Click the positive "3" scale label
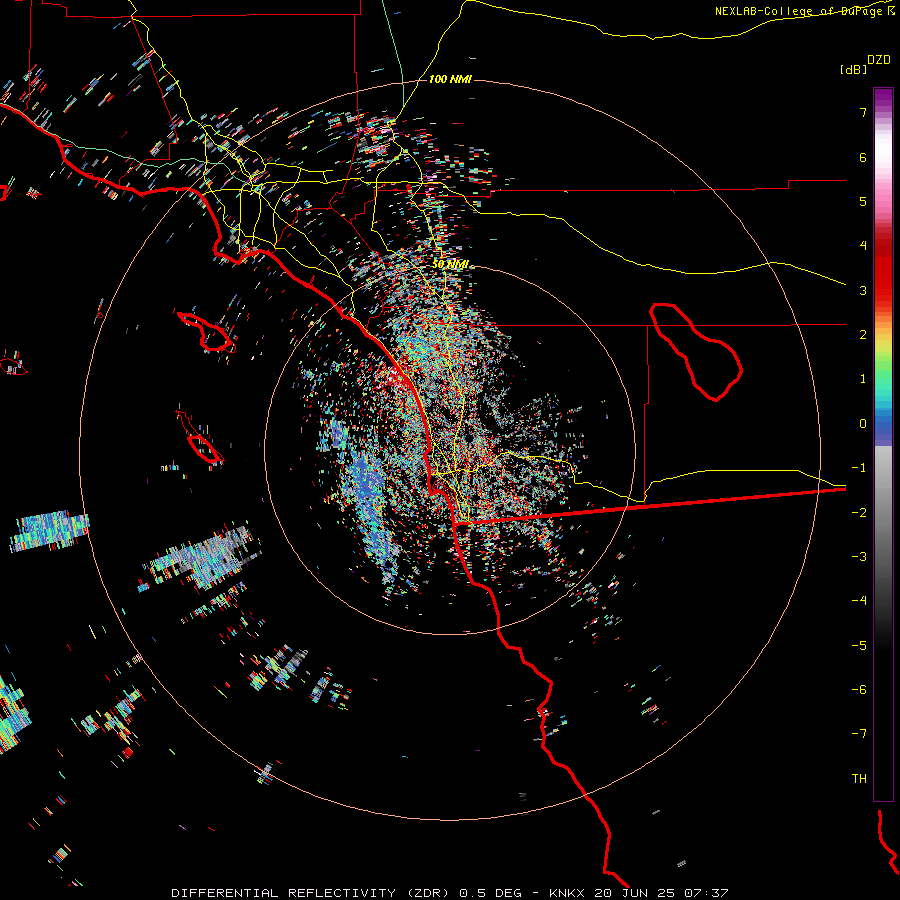This screenshot has width=900, height=900. tap(863, 290)
